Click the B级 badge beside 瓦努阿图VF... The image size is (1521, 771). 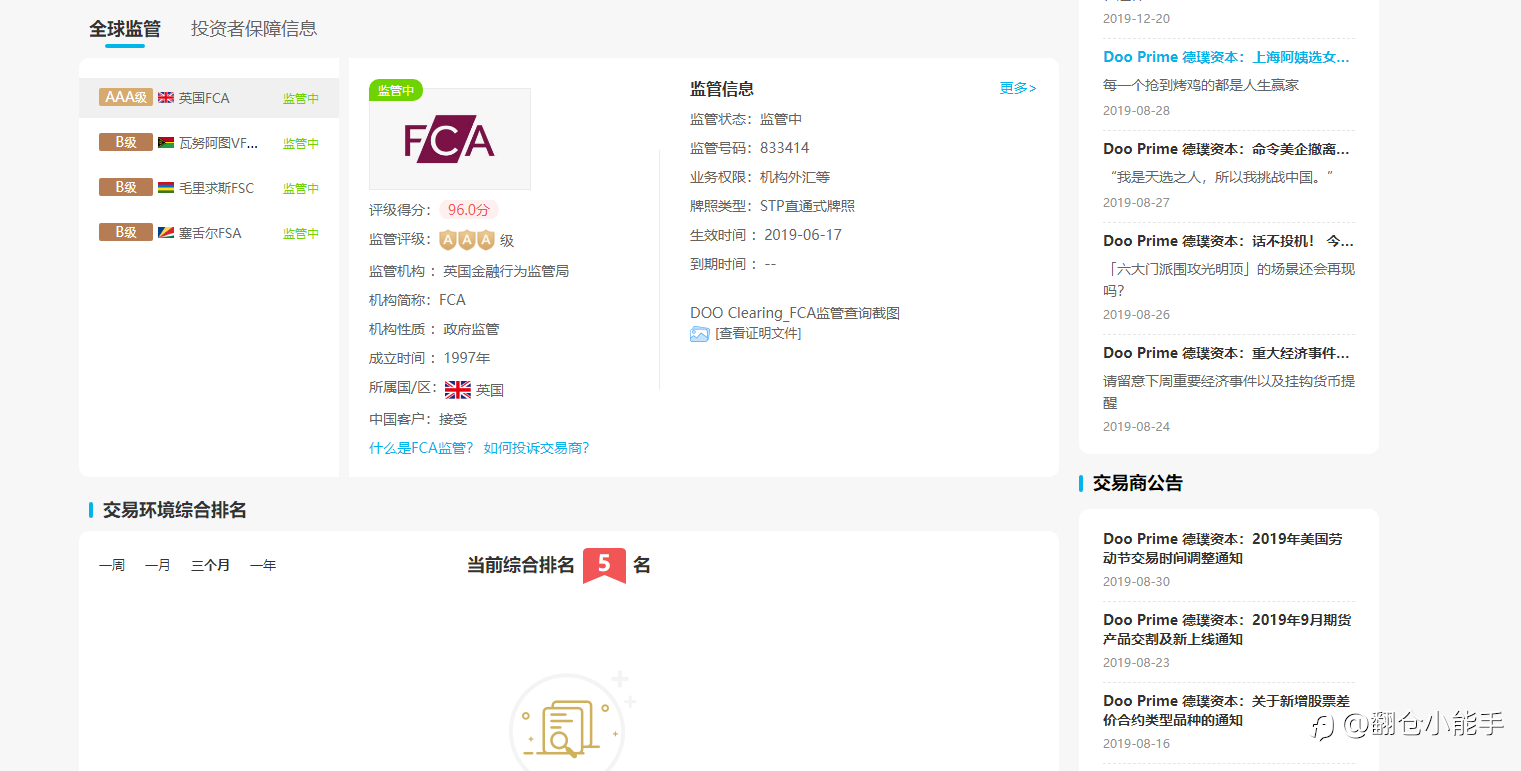(x=126, y=142)
